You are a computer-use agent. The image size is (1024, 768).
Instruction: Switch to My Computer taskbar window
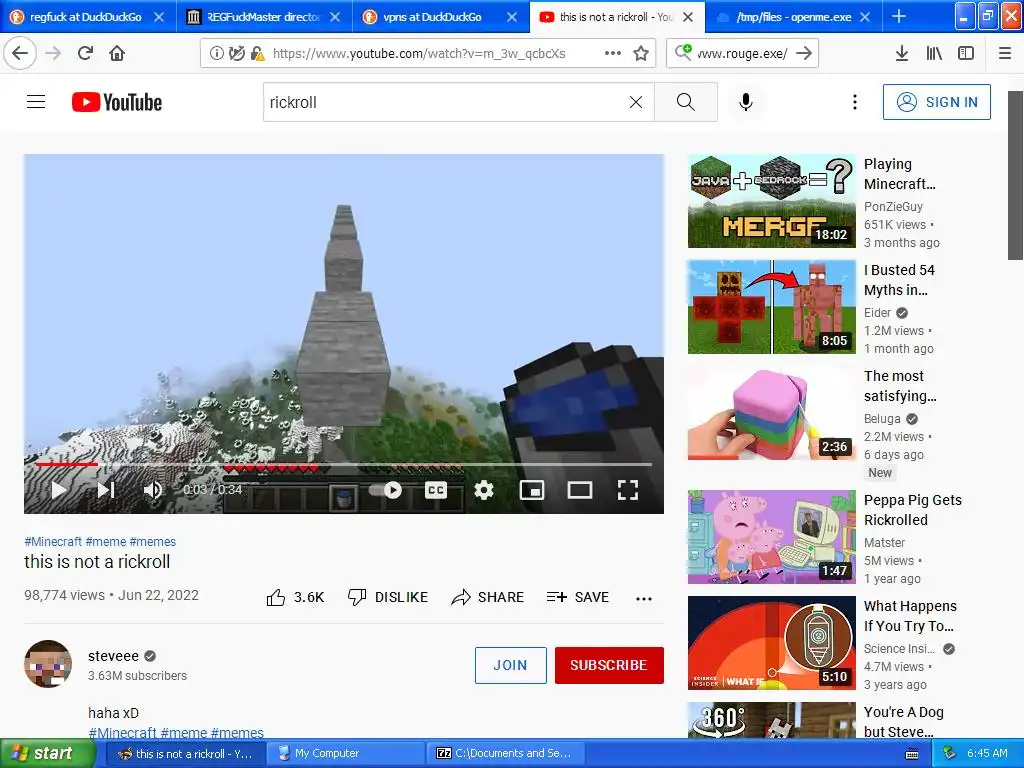point(345,753)
